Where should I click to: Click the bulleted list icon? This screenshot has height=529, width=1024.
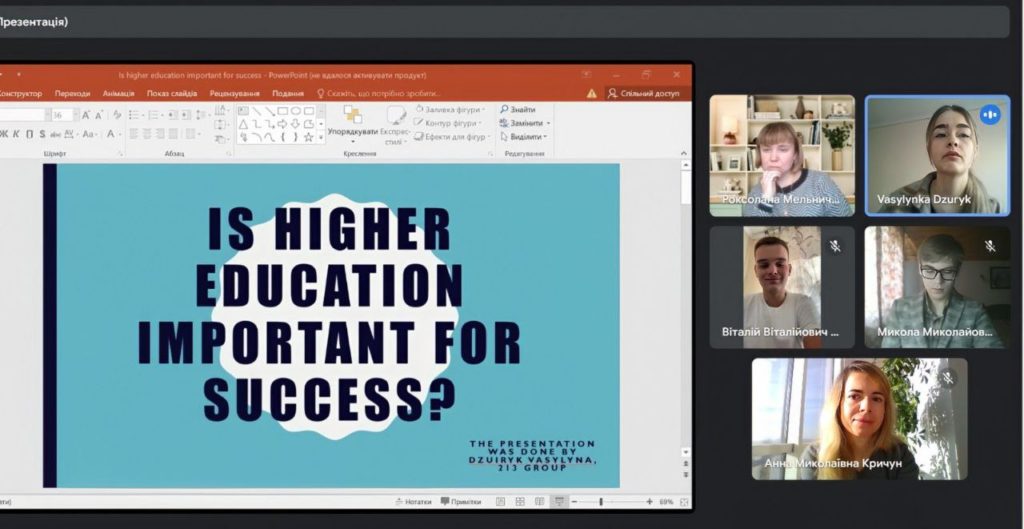pos(135,115)
